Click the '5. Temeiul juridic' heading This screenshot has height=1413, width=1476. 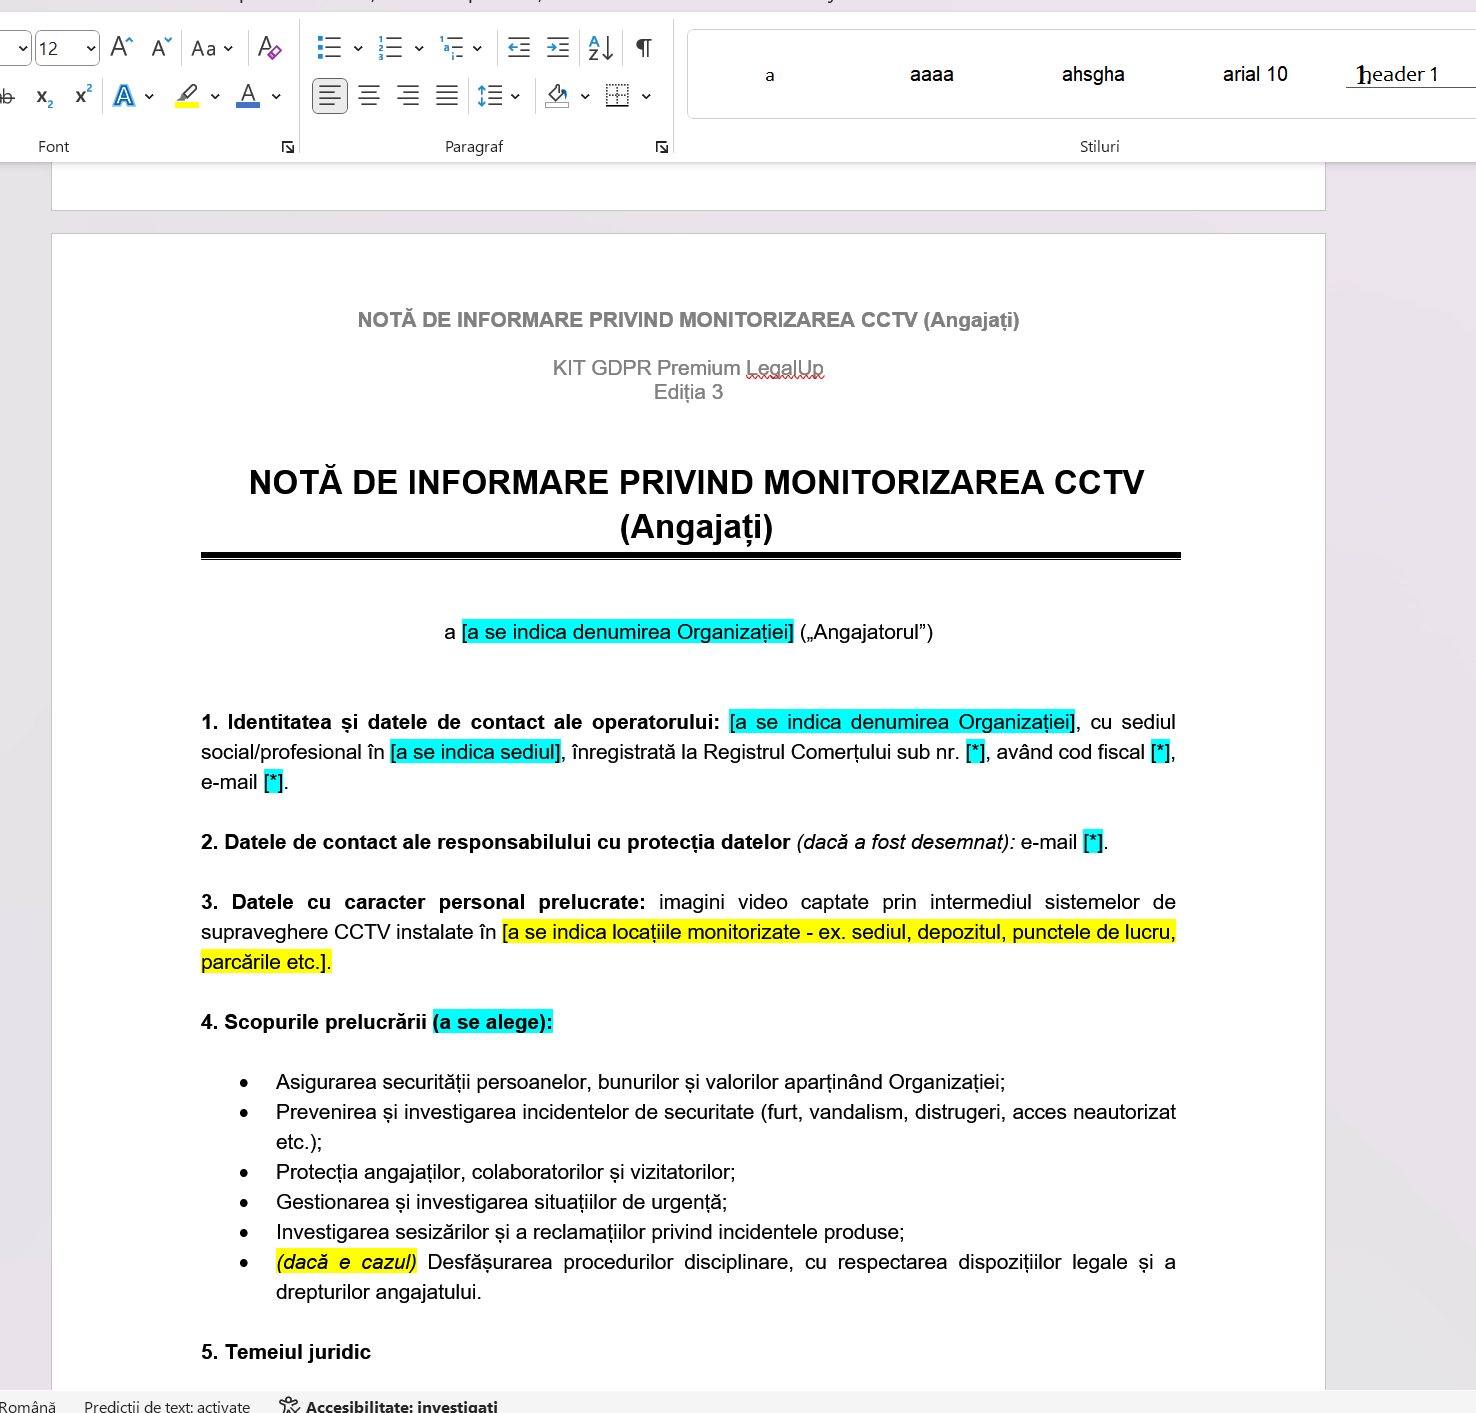click(286, 1352)
